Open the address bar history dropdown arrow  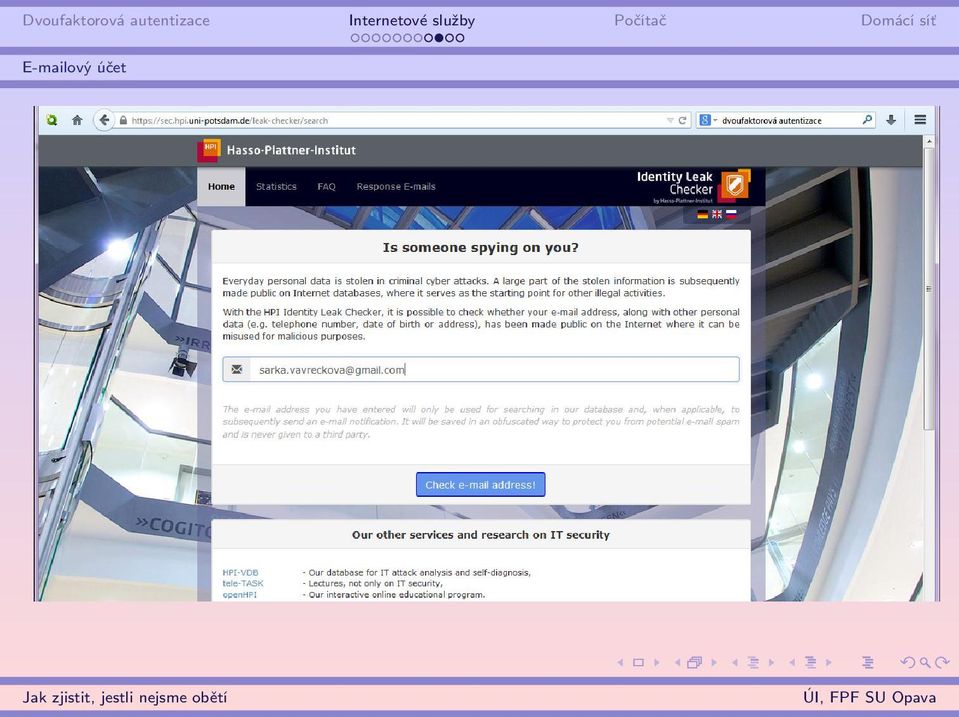[670, 121]
